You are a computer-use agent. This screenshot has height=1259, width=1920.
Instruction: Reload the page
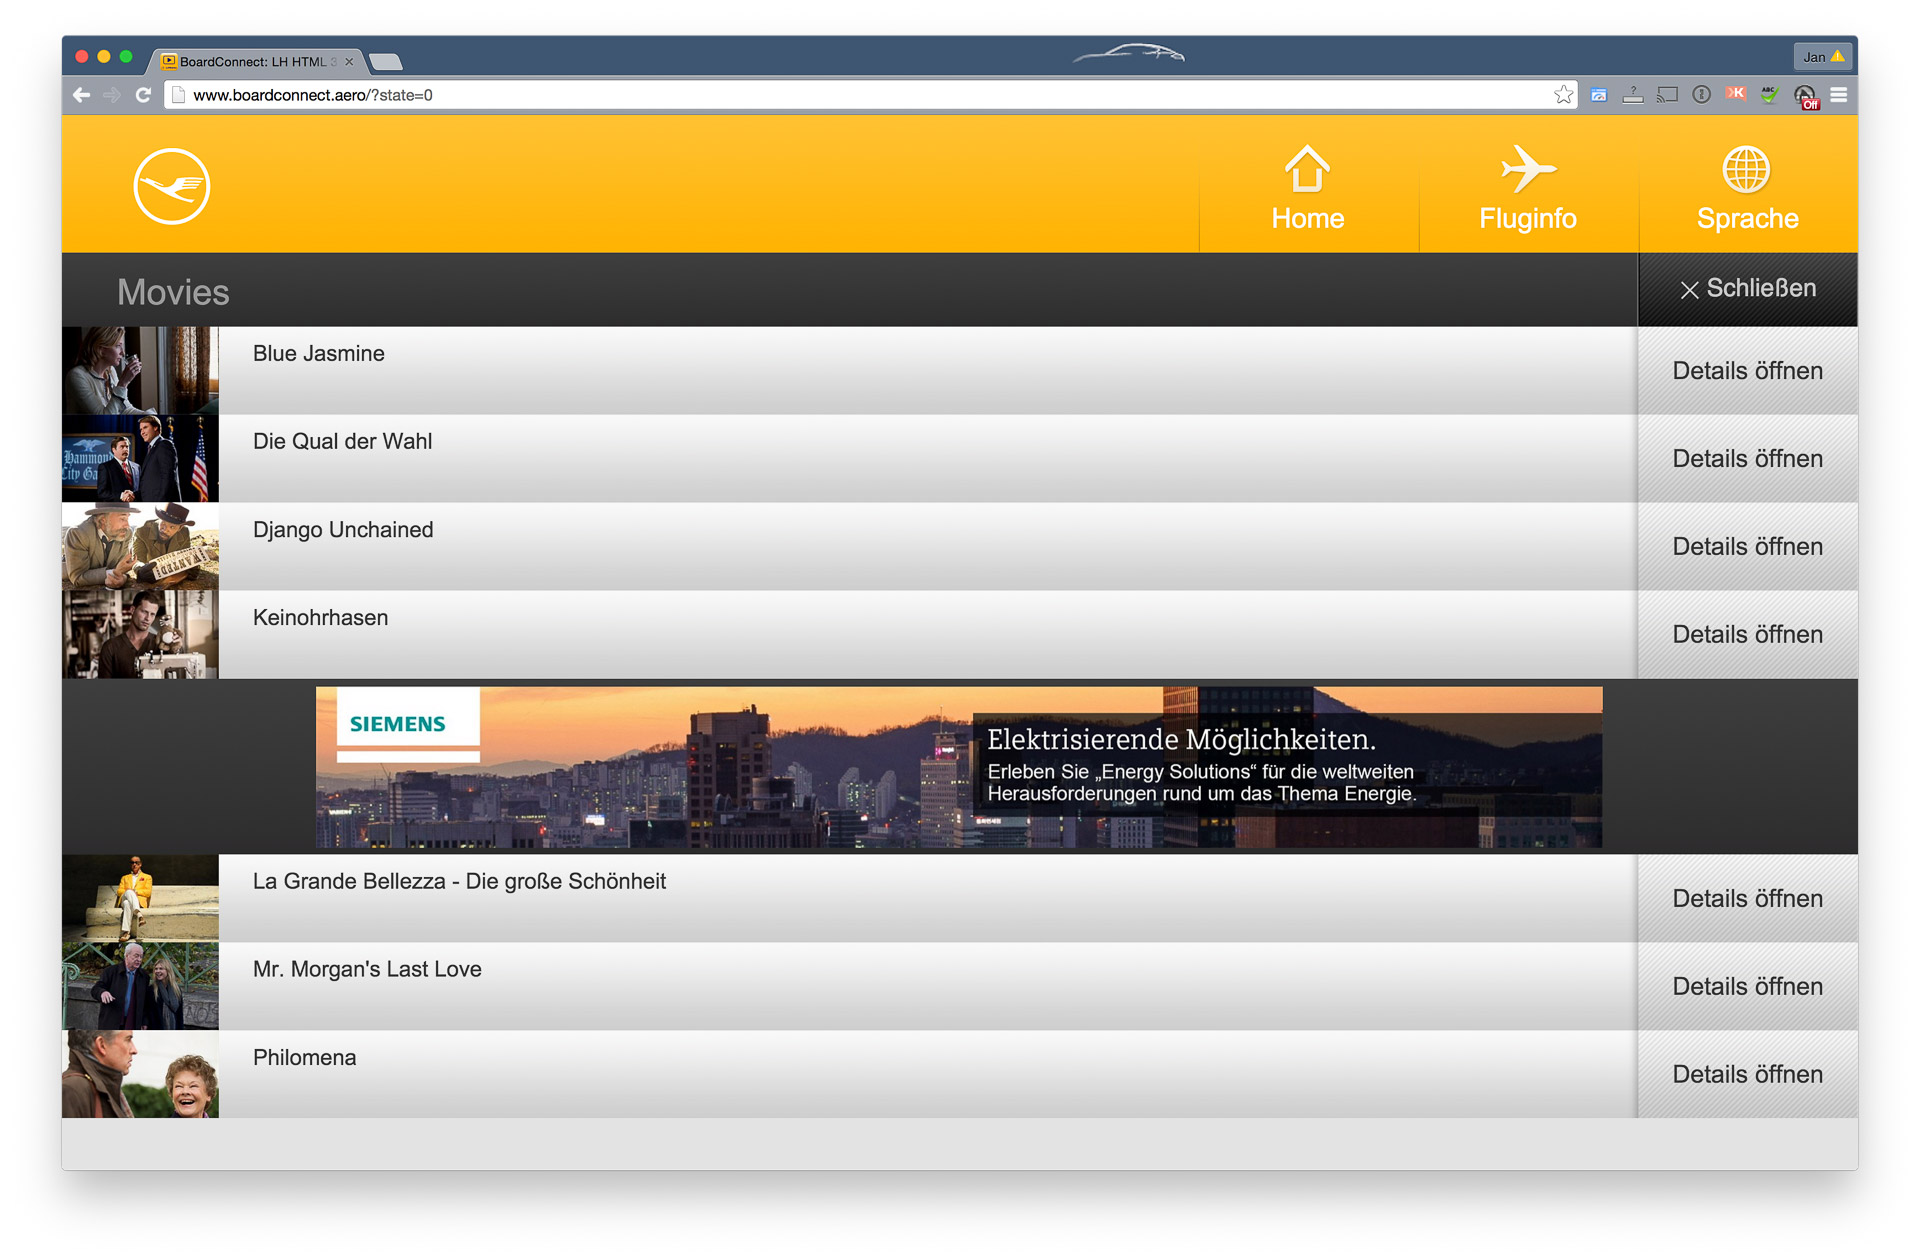(x=143, y=95)
